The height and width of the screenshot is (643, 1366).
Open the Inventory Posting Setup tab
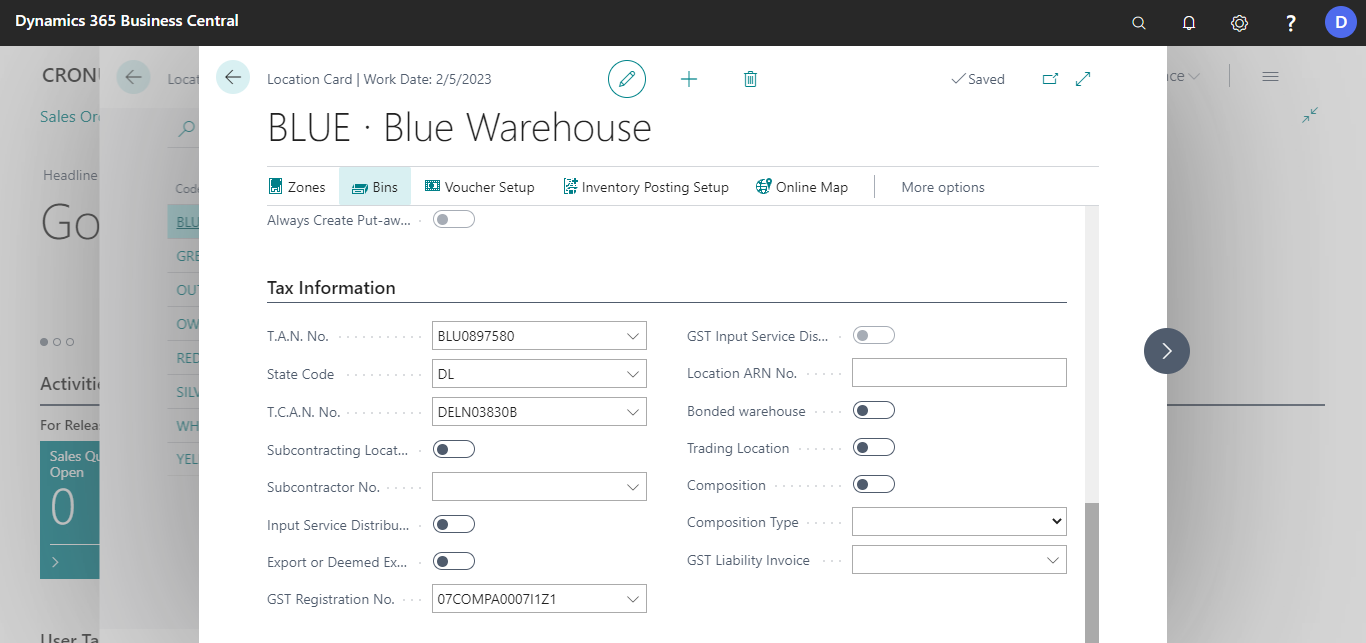coord(646,186)
